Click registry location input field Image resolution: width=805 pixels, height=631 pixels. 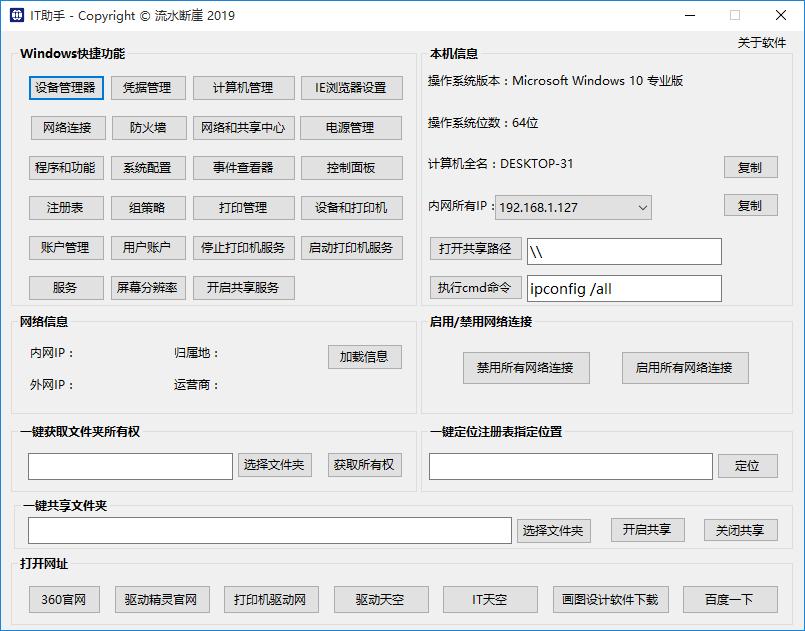click(571, 466)
